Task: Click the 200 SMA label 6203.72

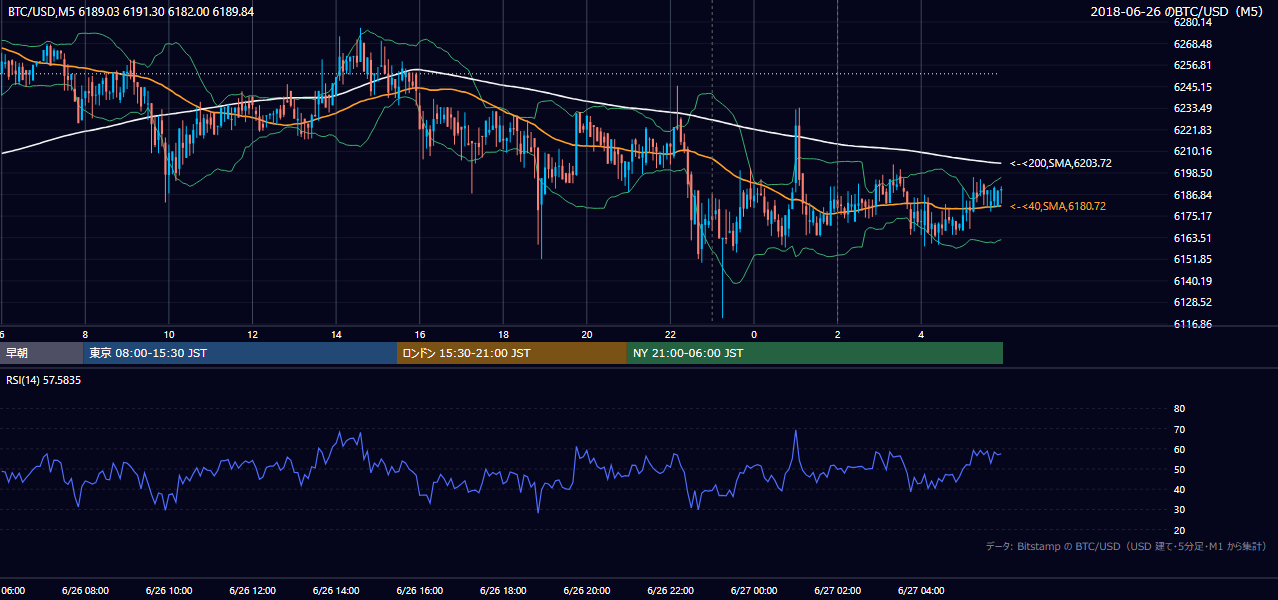Action: point(1061,163)
